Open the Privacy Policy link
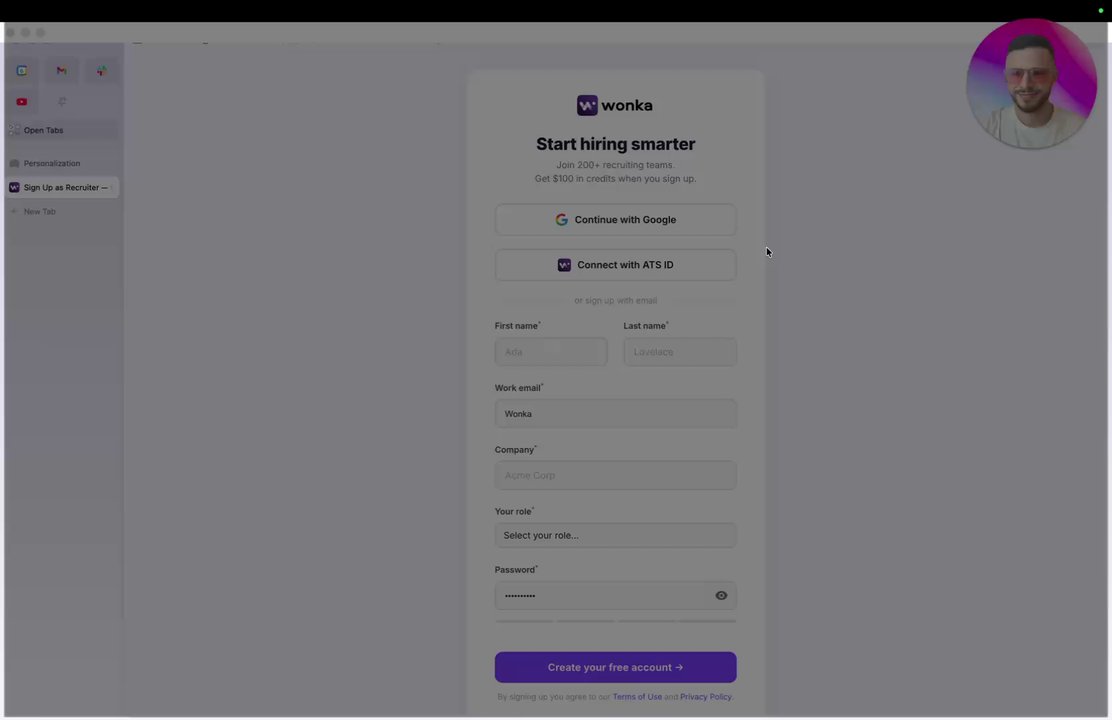Image resolution: width=1112 pixels, height=720 pixels. coord(705,697)
